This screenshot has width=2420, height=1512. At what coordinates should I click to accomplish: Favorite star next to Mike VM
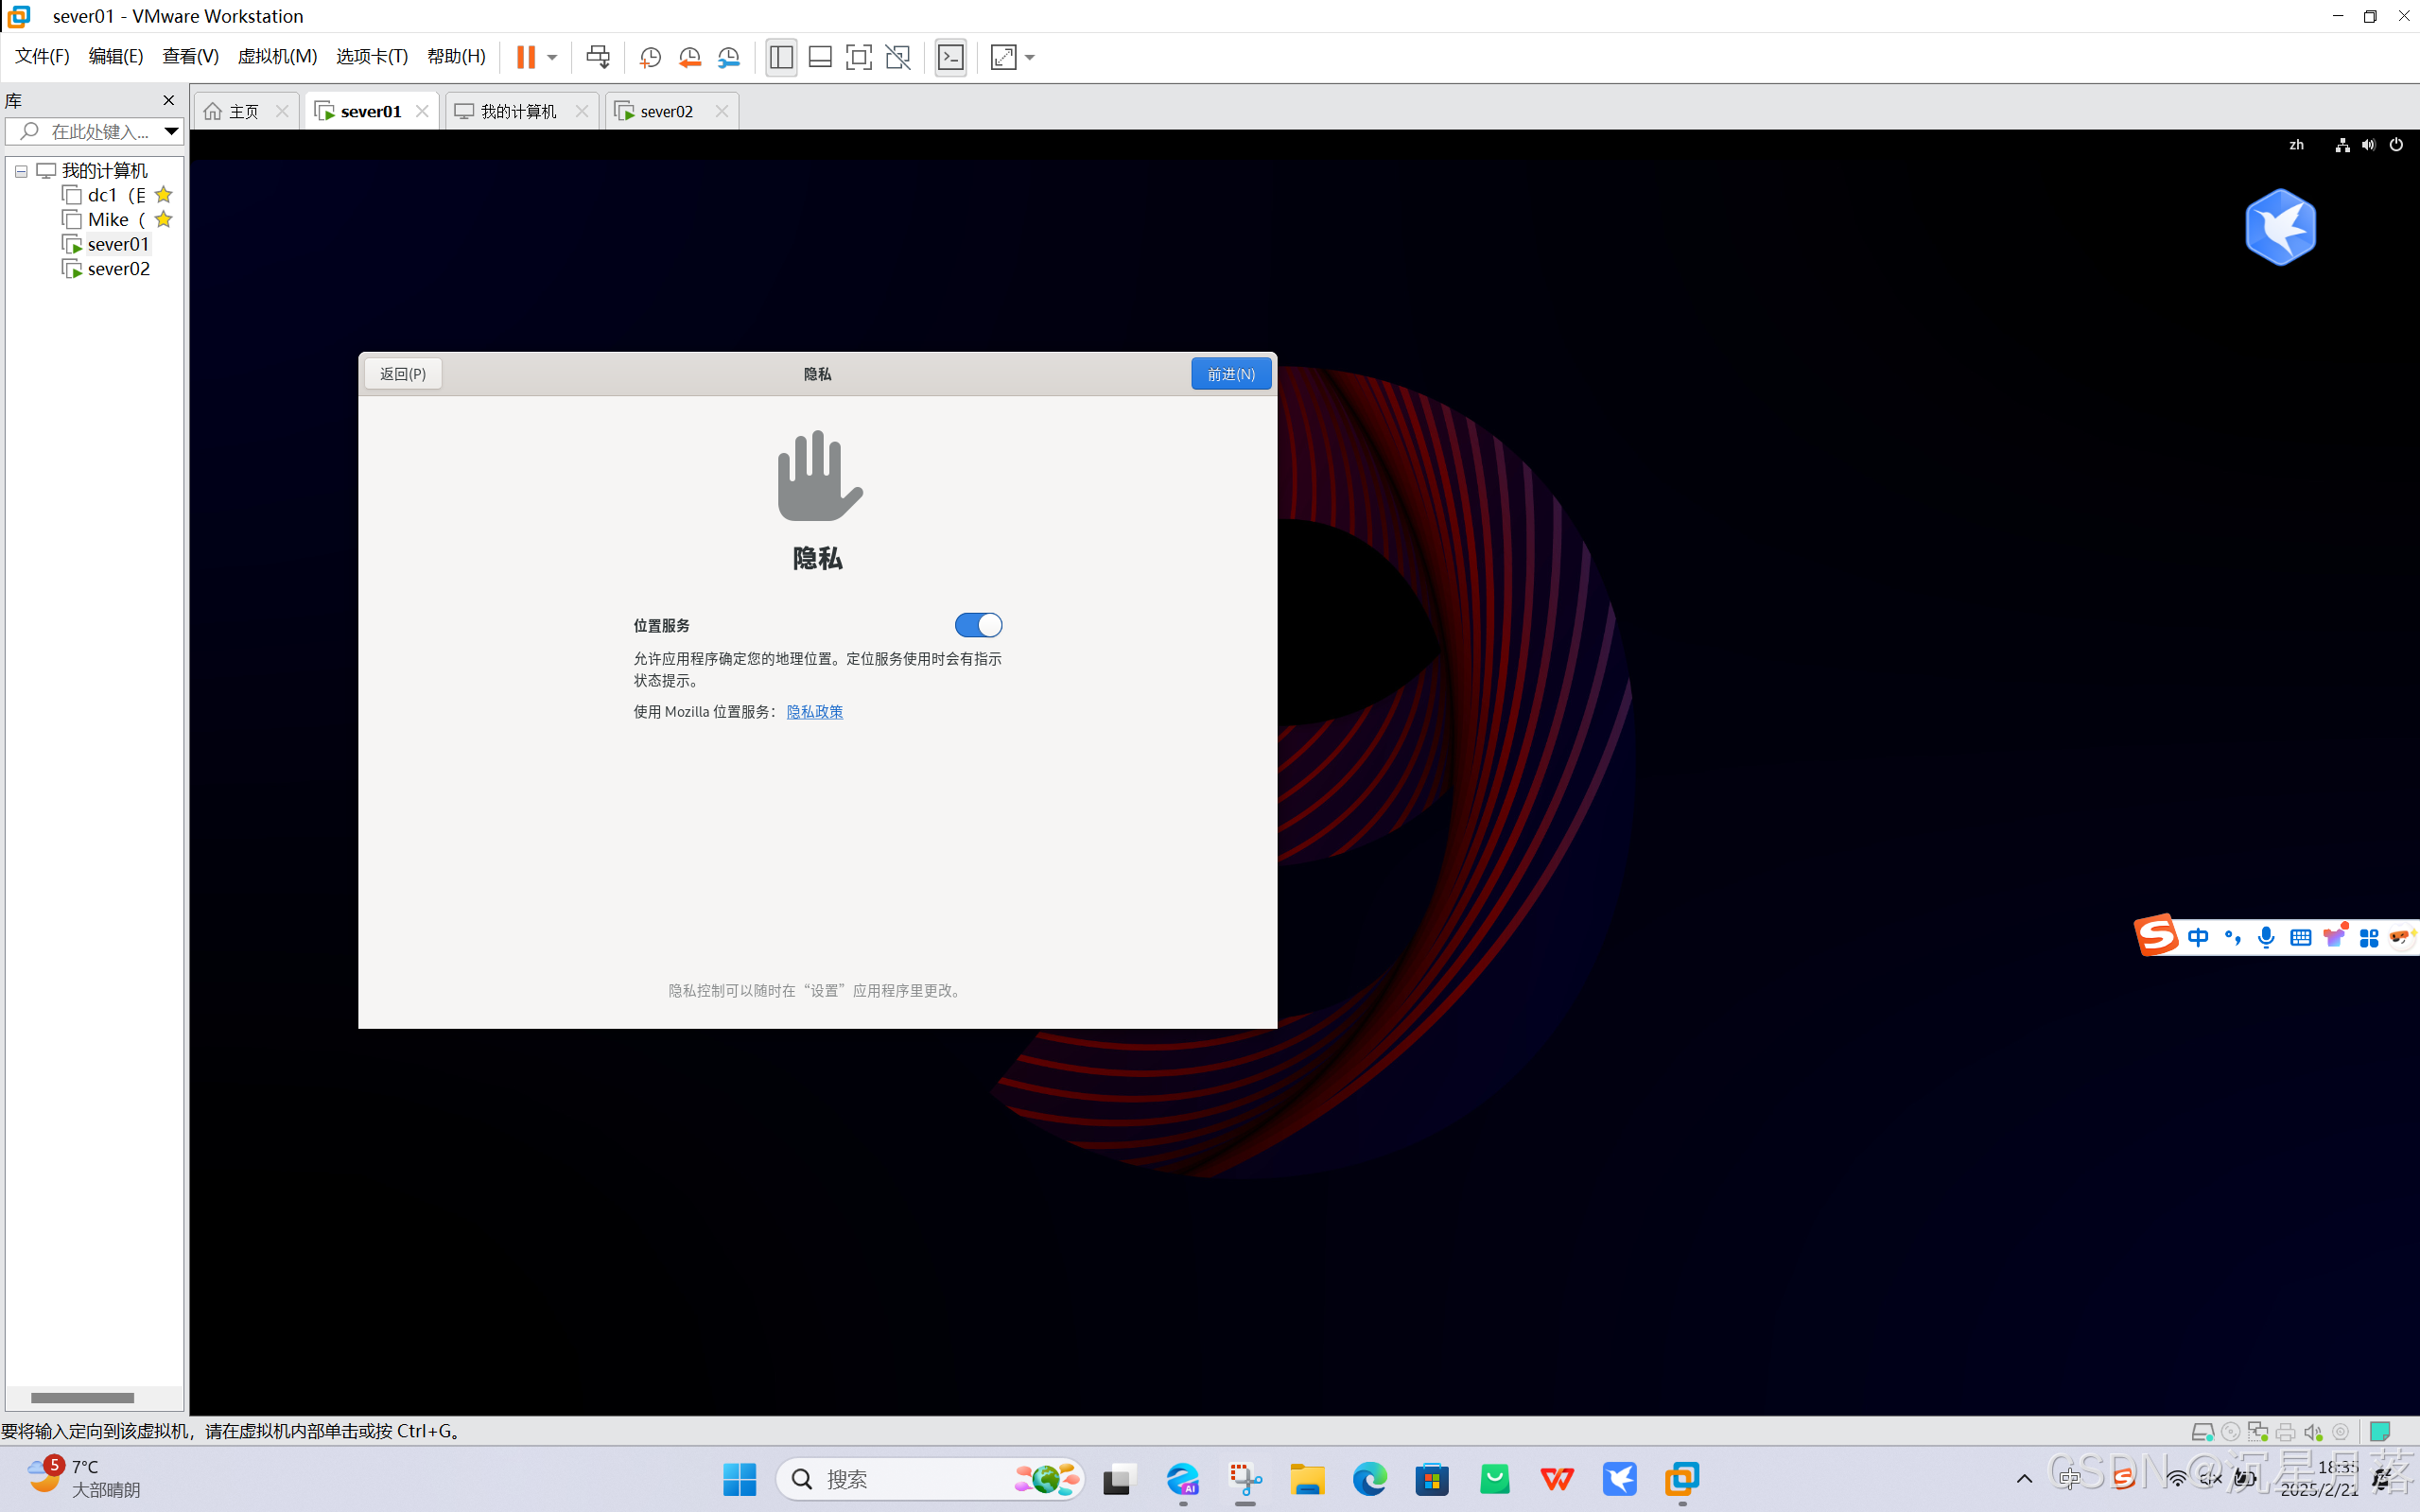tap(164, 219)
